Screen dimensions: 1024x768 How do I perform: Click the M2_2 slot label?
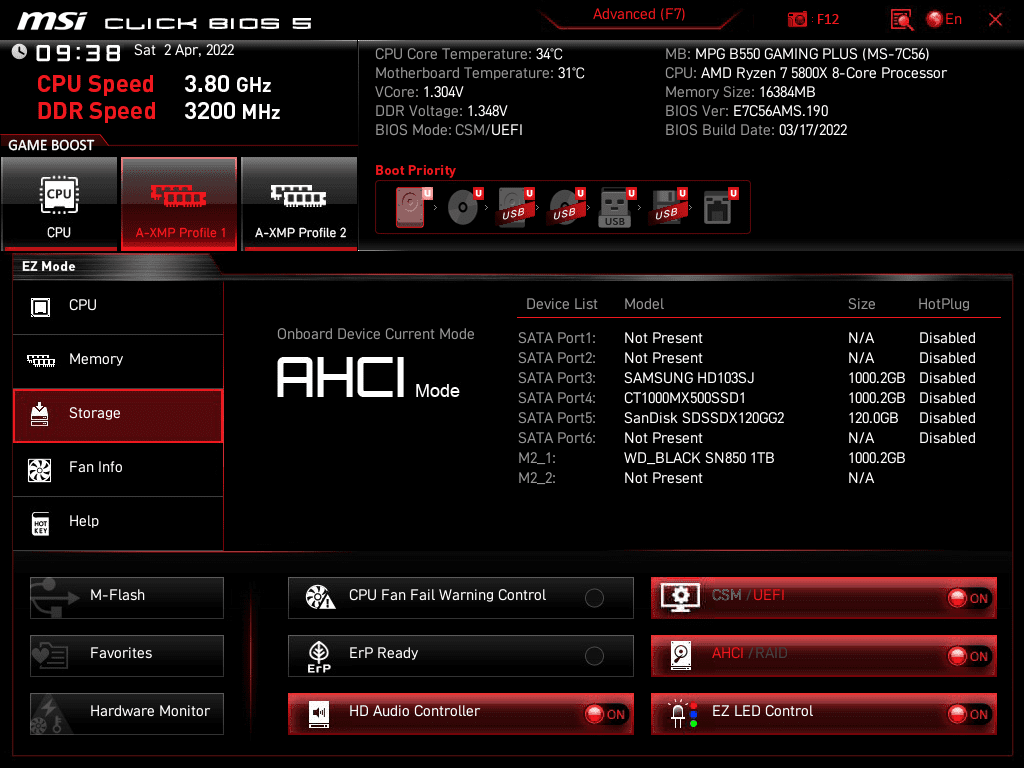click(537, 479)
